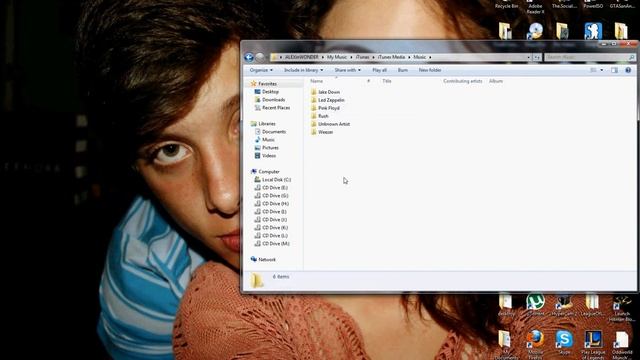Launch uTorrent from the desktop

pos(535,304)
